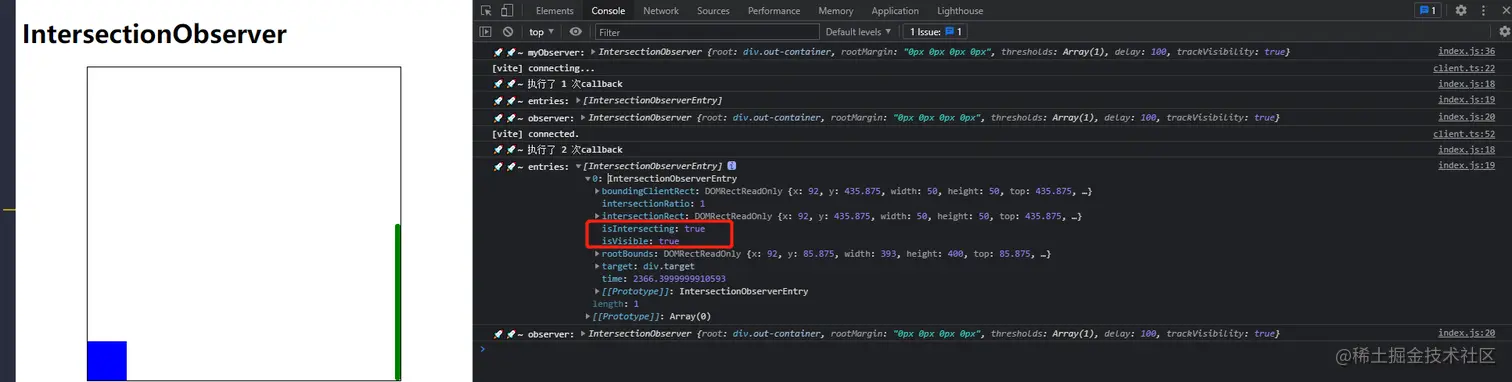The image size is (1512, 382).
Task: Select the '[vite] connected.' log message
Action: pos(535,134)
